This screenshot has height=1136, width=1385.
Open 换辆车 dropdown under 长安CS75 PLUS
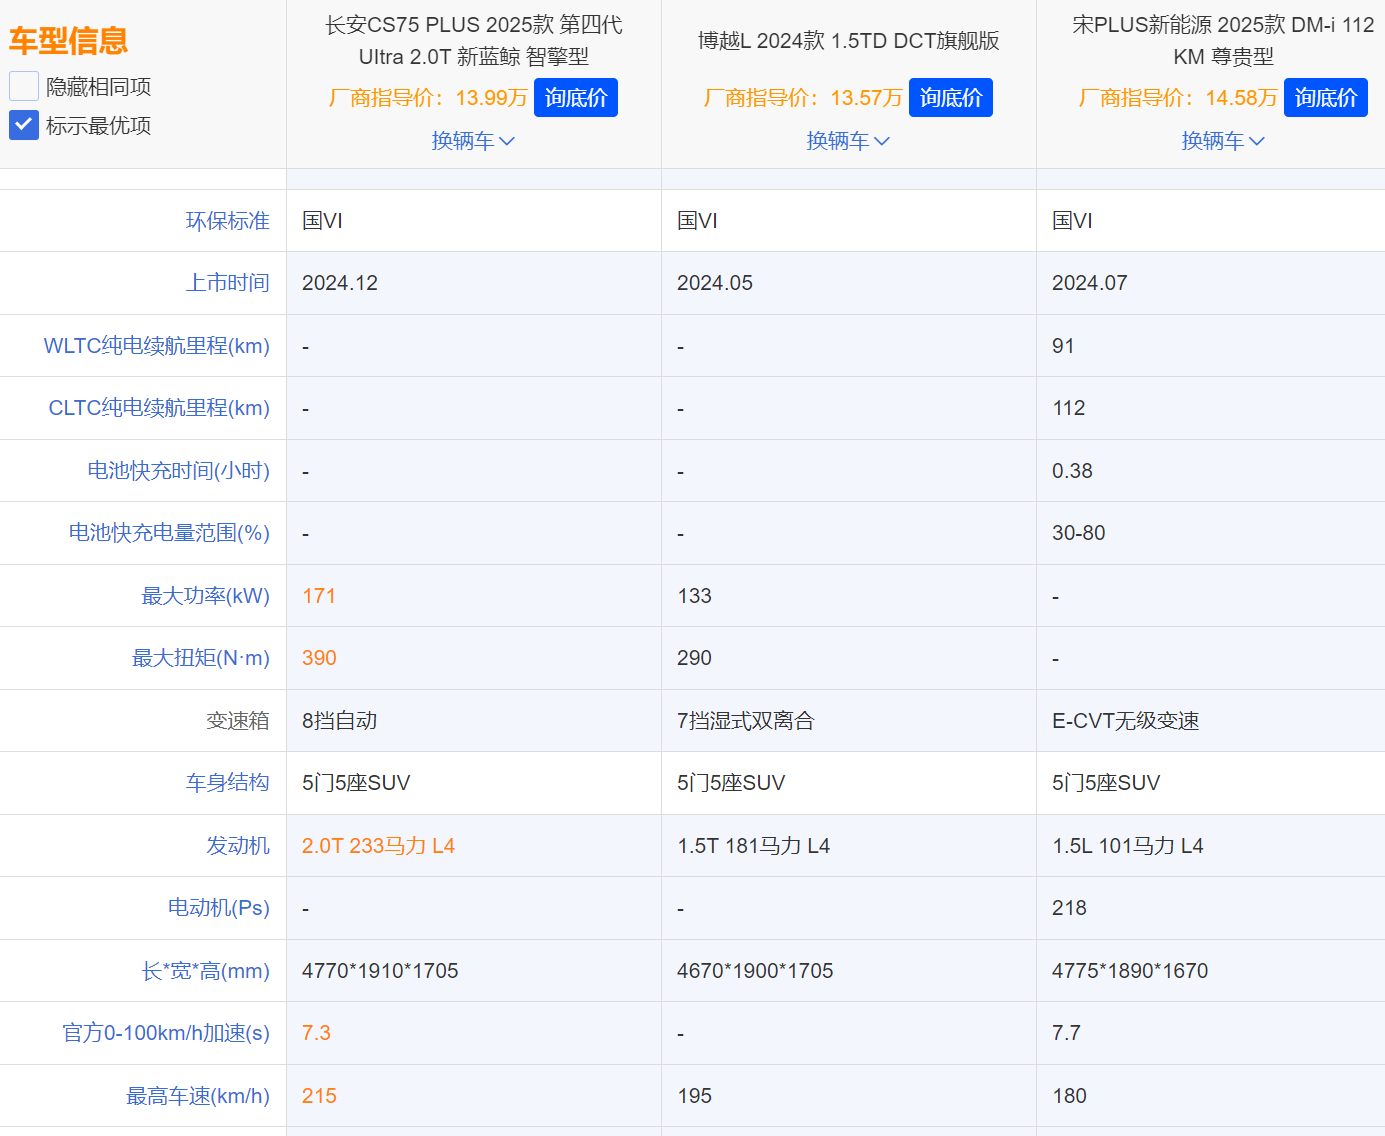pos(473,141)
